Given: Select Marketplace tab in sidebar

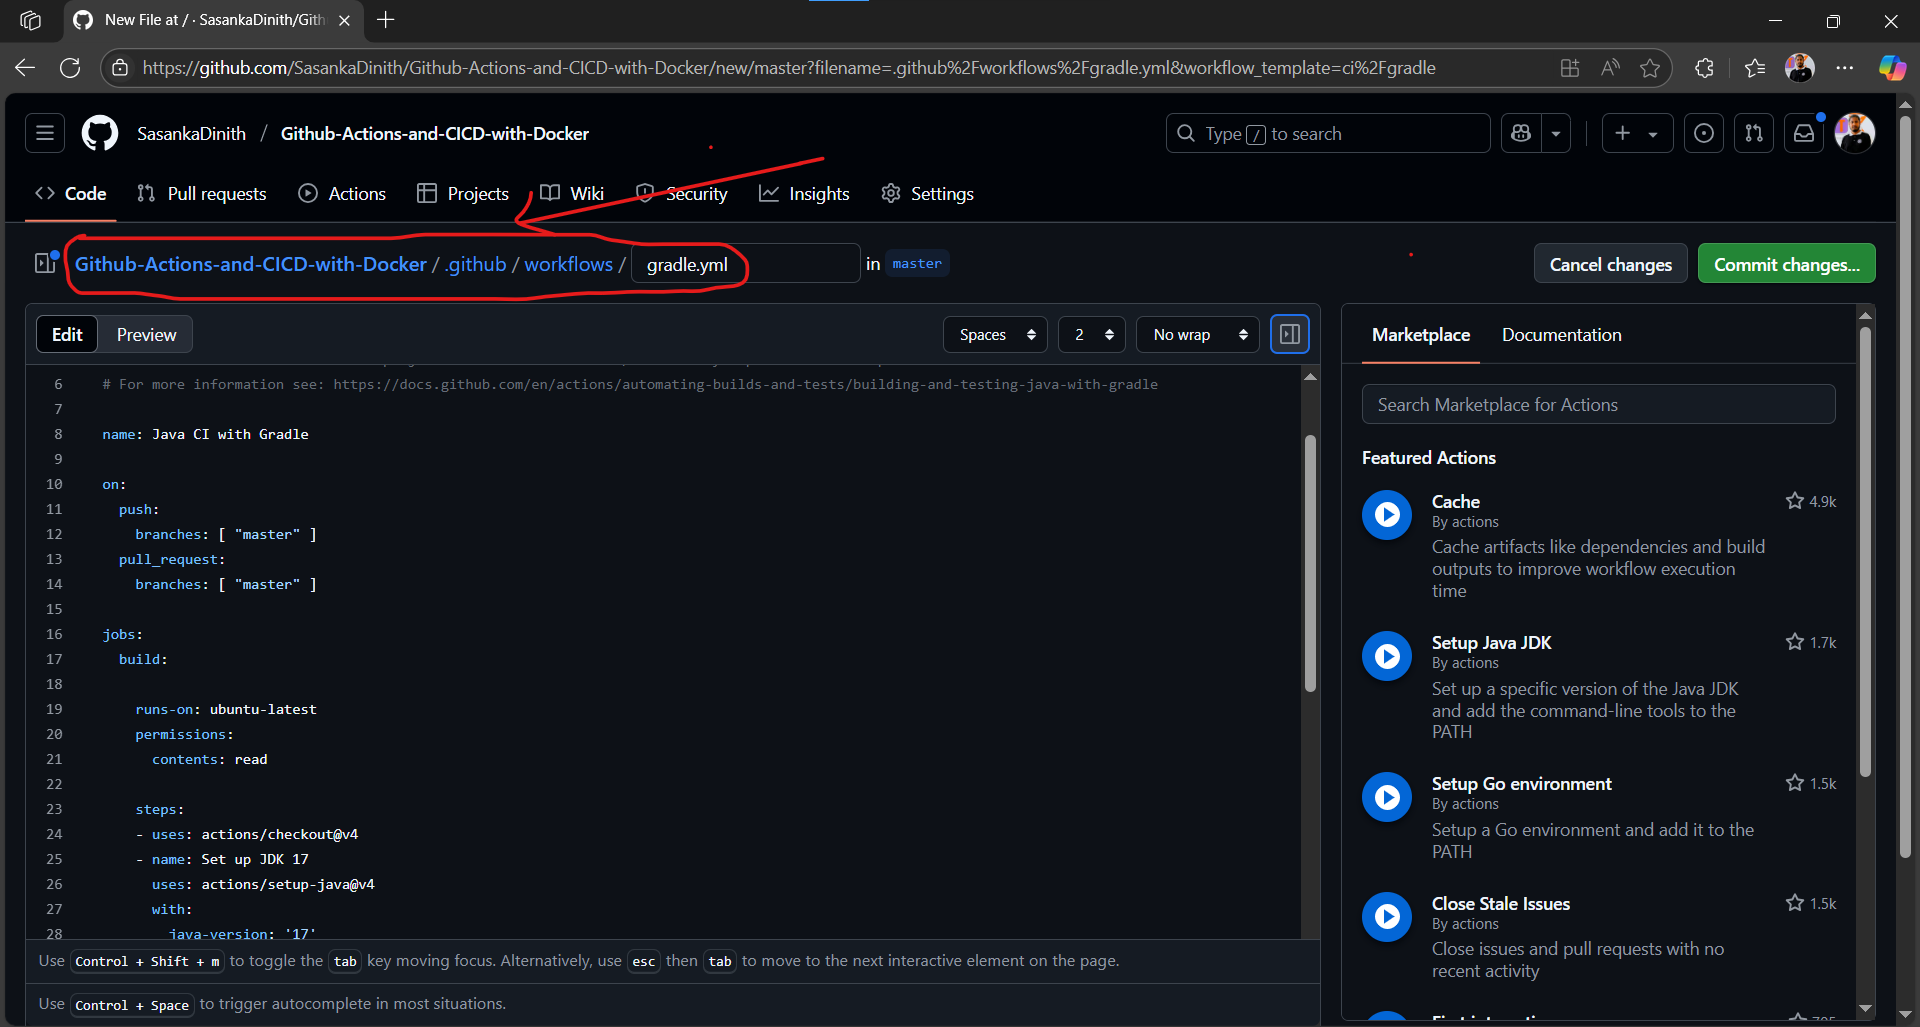Looking at the screenshot, I should pos(1420,334).
